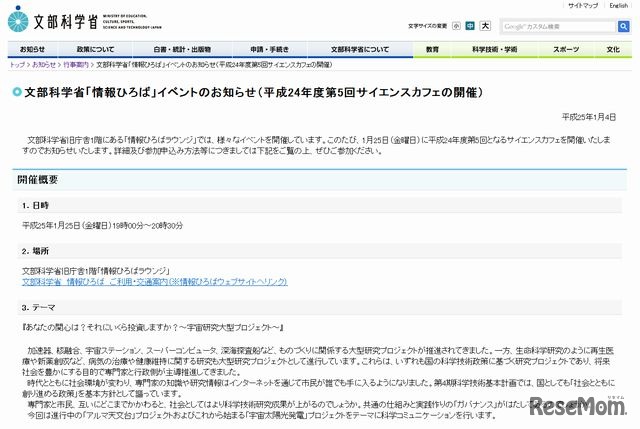Go to トップ in the breadcrumb
Screen dimensions: 640x429
click(x=17, y=65)
